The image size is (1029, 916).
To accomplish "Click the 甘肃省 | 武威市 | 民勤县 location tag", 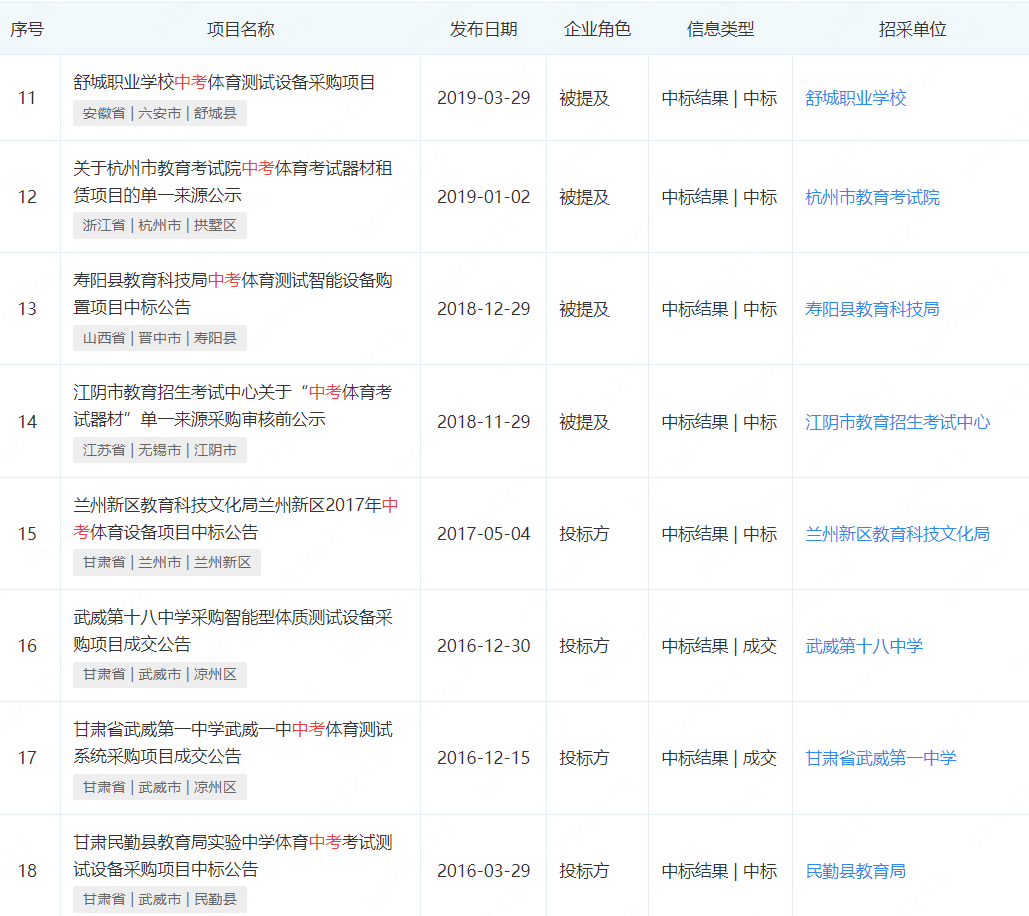I will click(x=160, y=899).
